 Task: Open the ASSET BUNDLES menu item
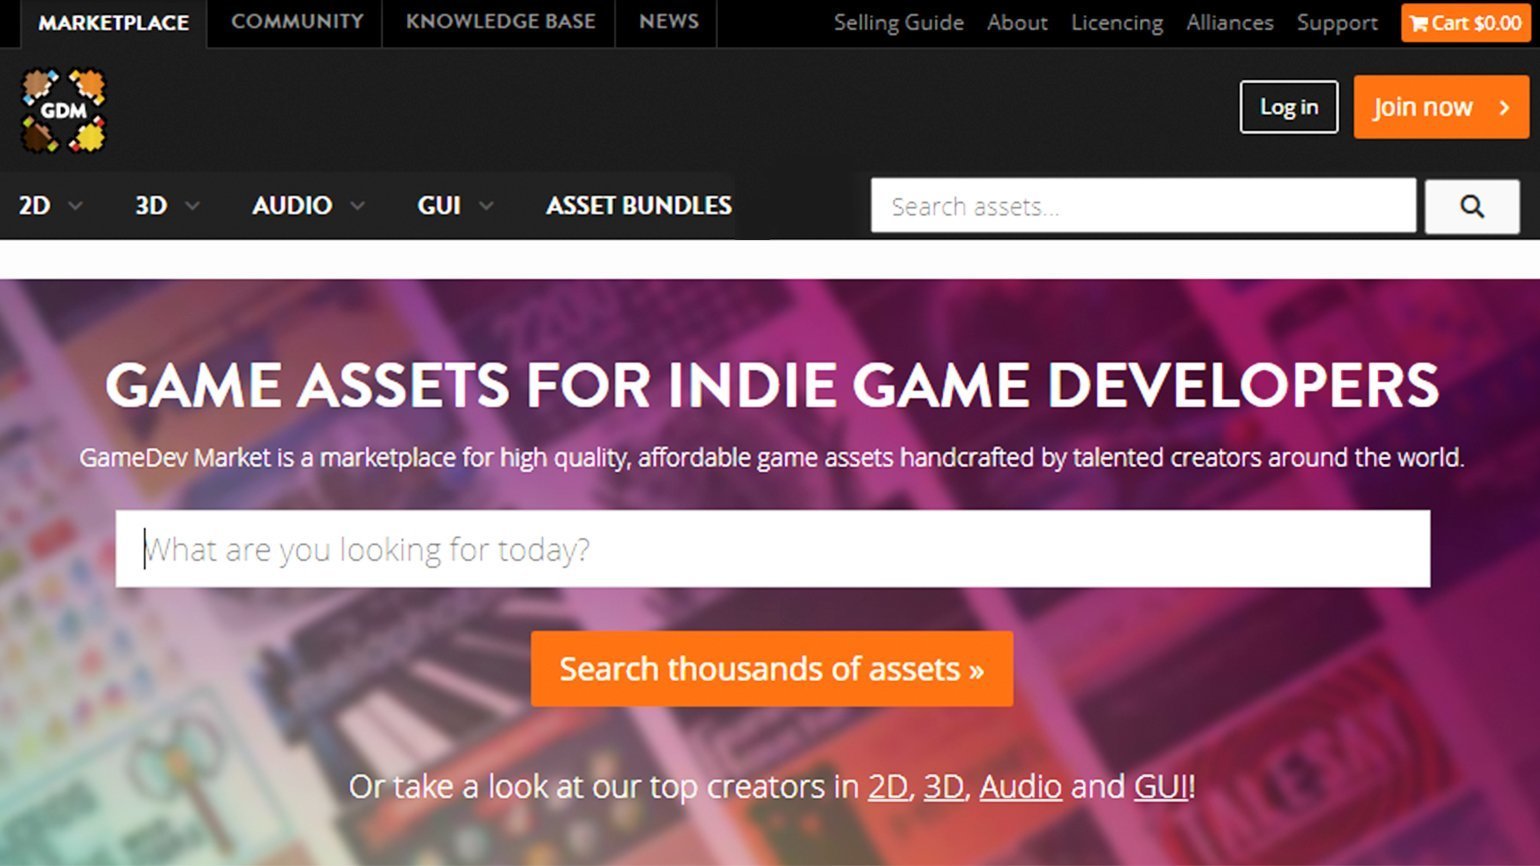point(638,206)
